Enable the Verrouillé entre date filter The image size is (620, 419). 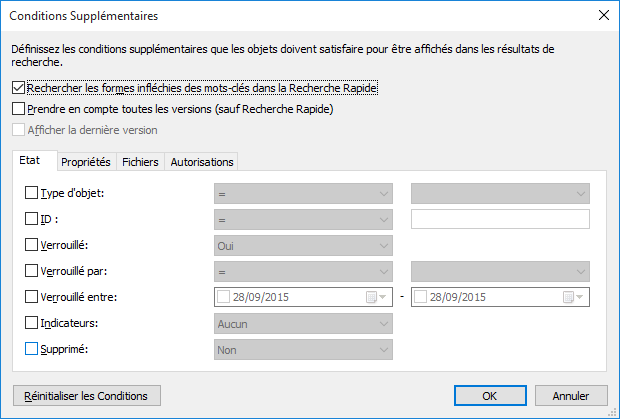pos(32,297)
